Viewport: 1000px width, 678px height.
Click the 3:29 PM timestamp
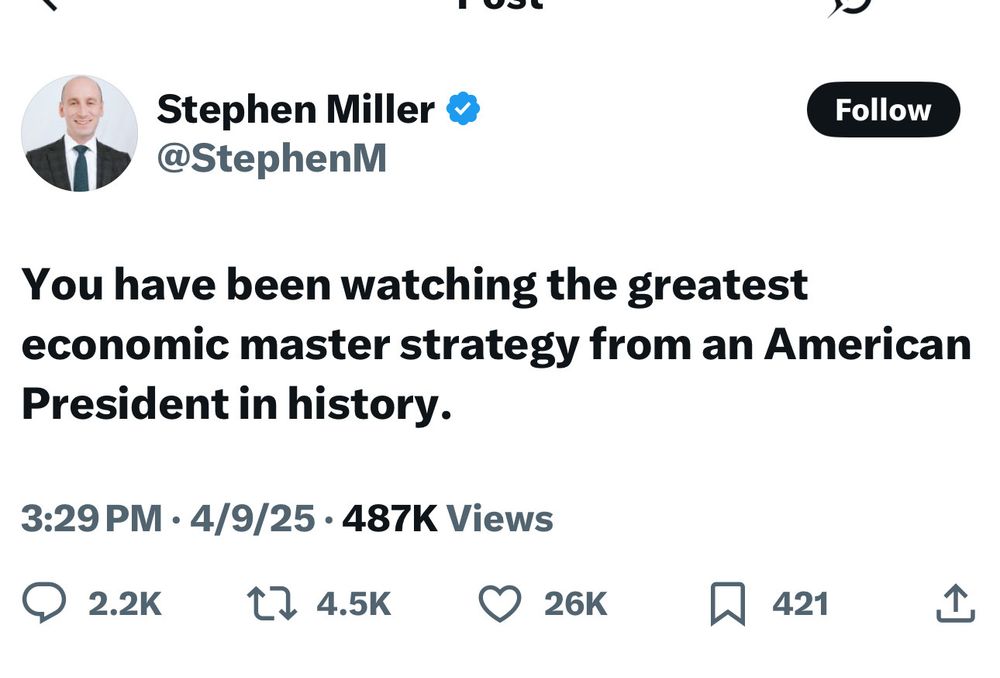click(x=92, y=518)
